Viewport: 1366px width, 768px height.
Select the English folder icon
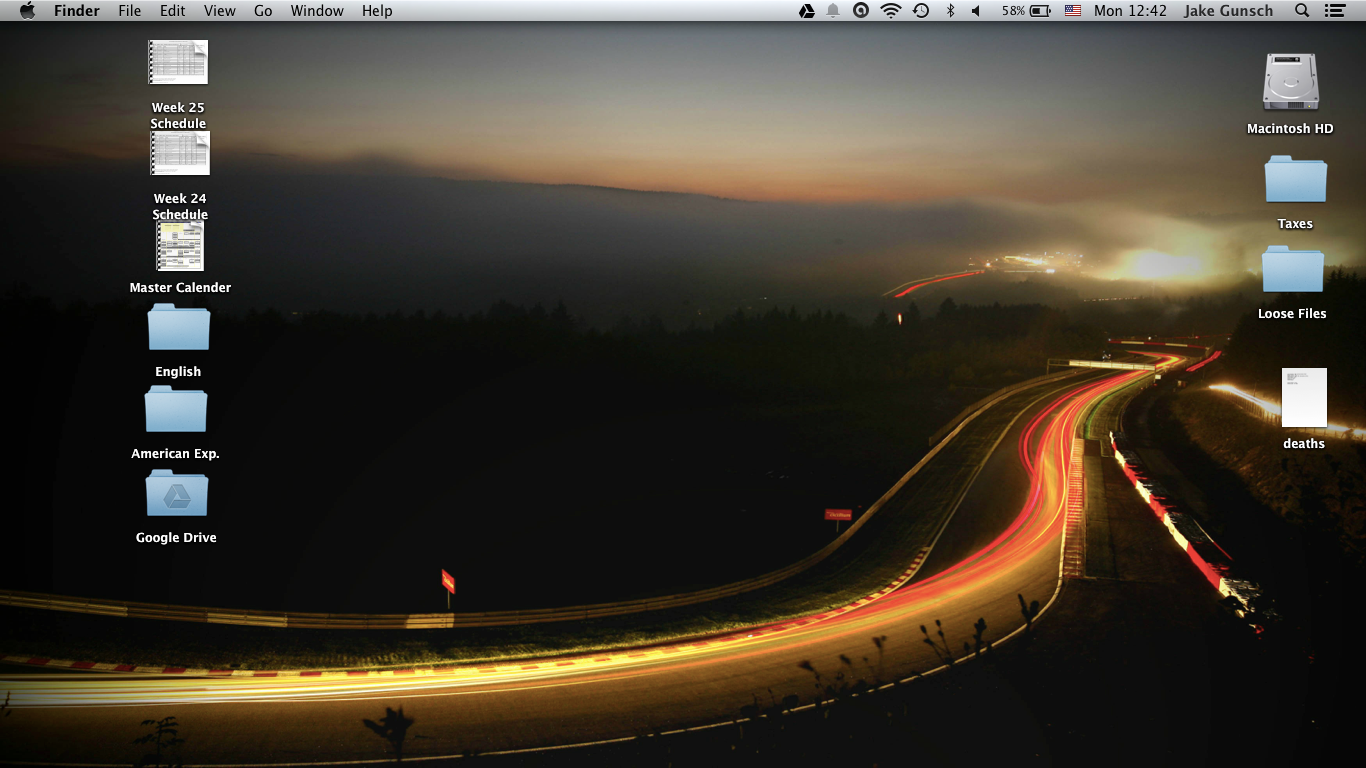[179, 328]
